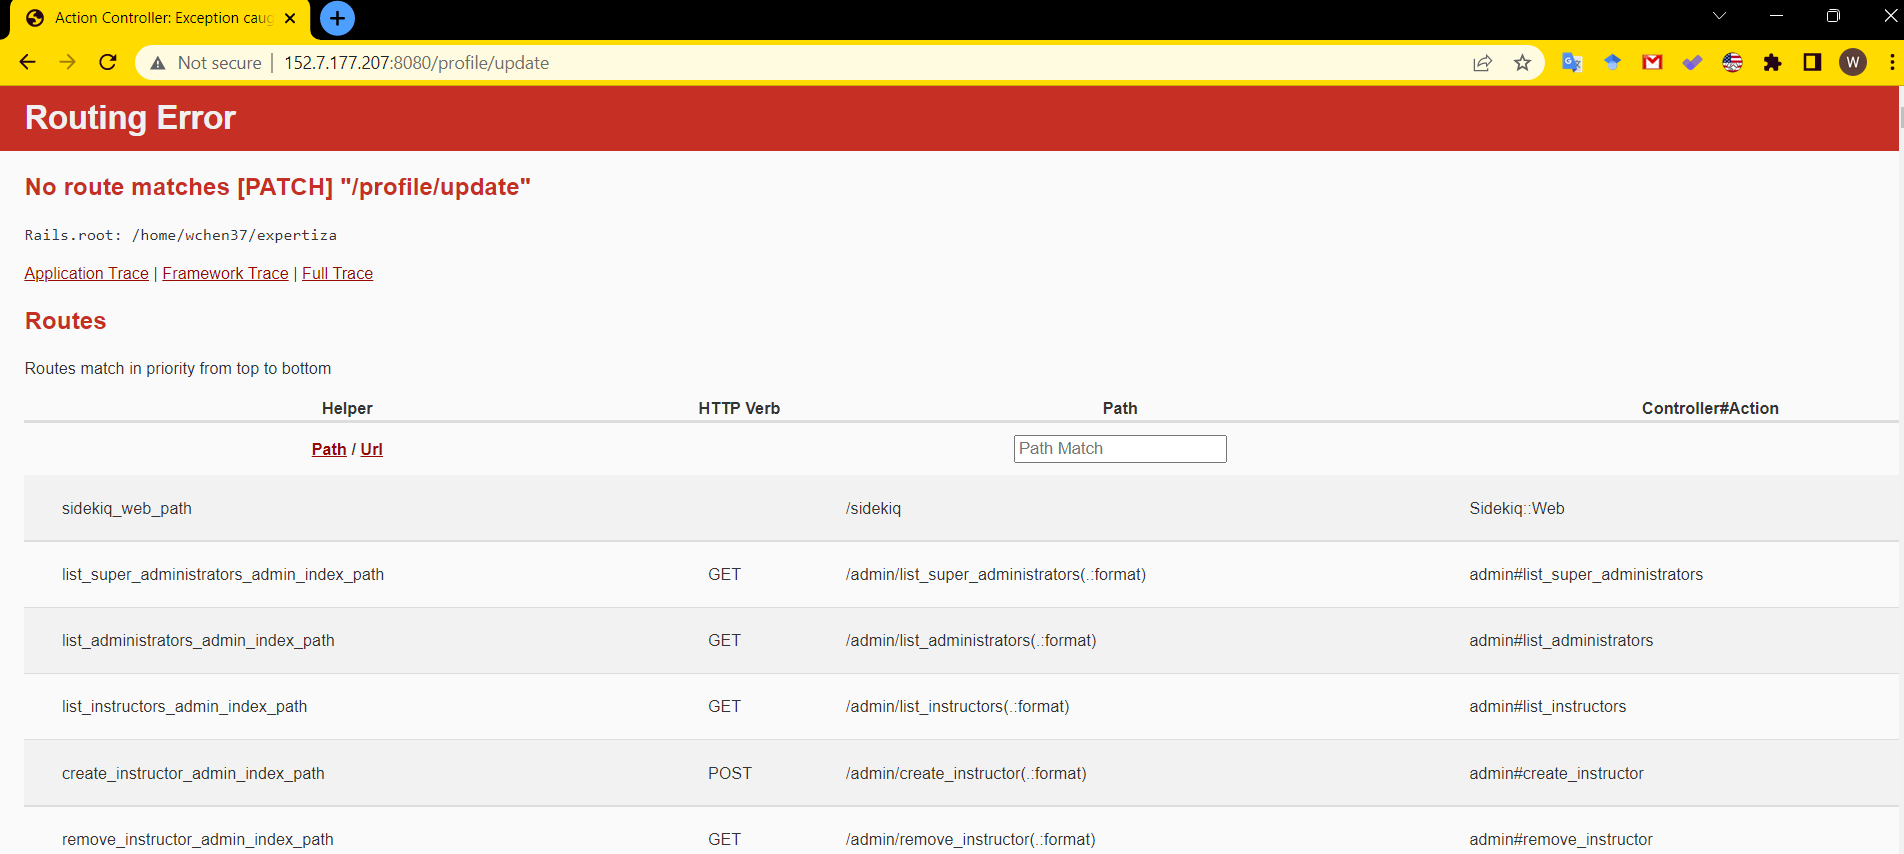Screen dimensions: 1904x854
Task: Switch helper display to Url
Action: (x=371, y=449)
